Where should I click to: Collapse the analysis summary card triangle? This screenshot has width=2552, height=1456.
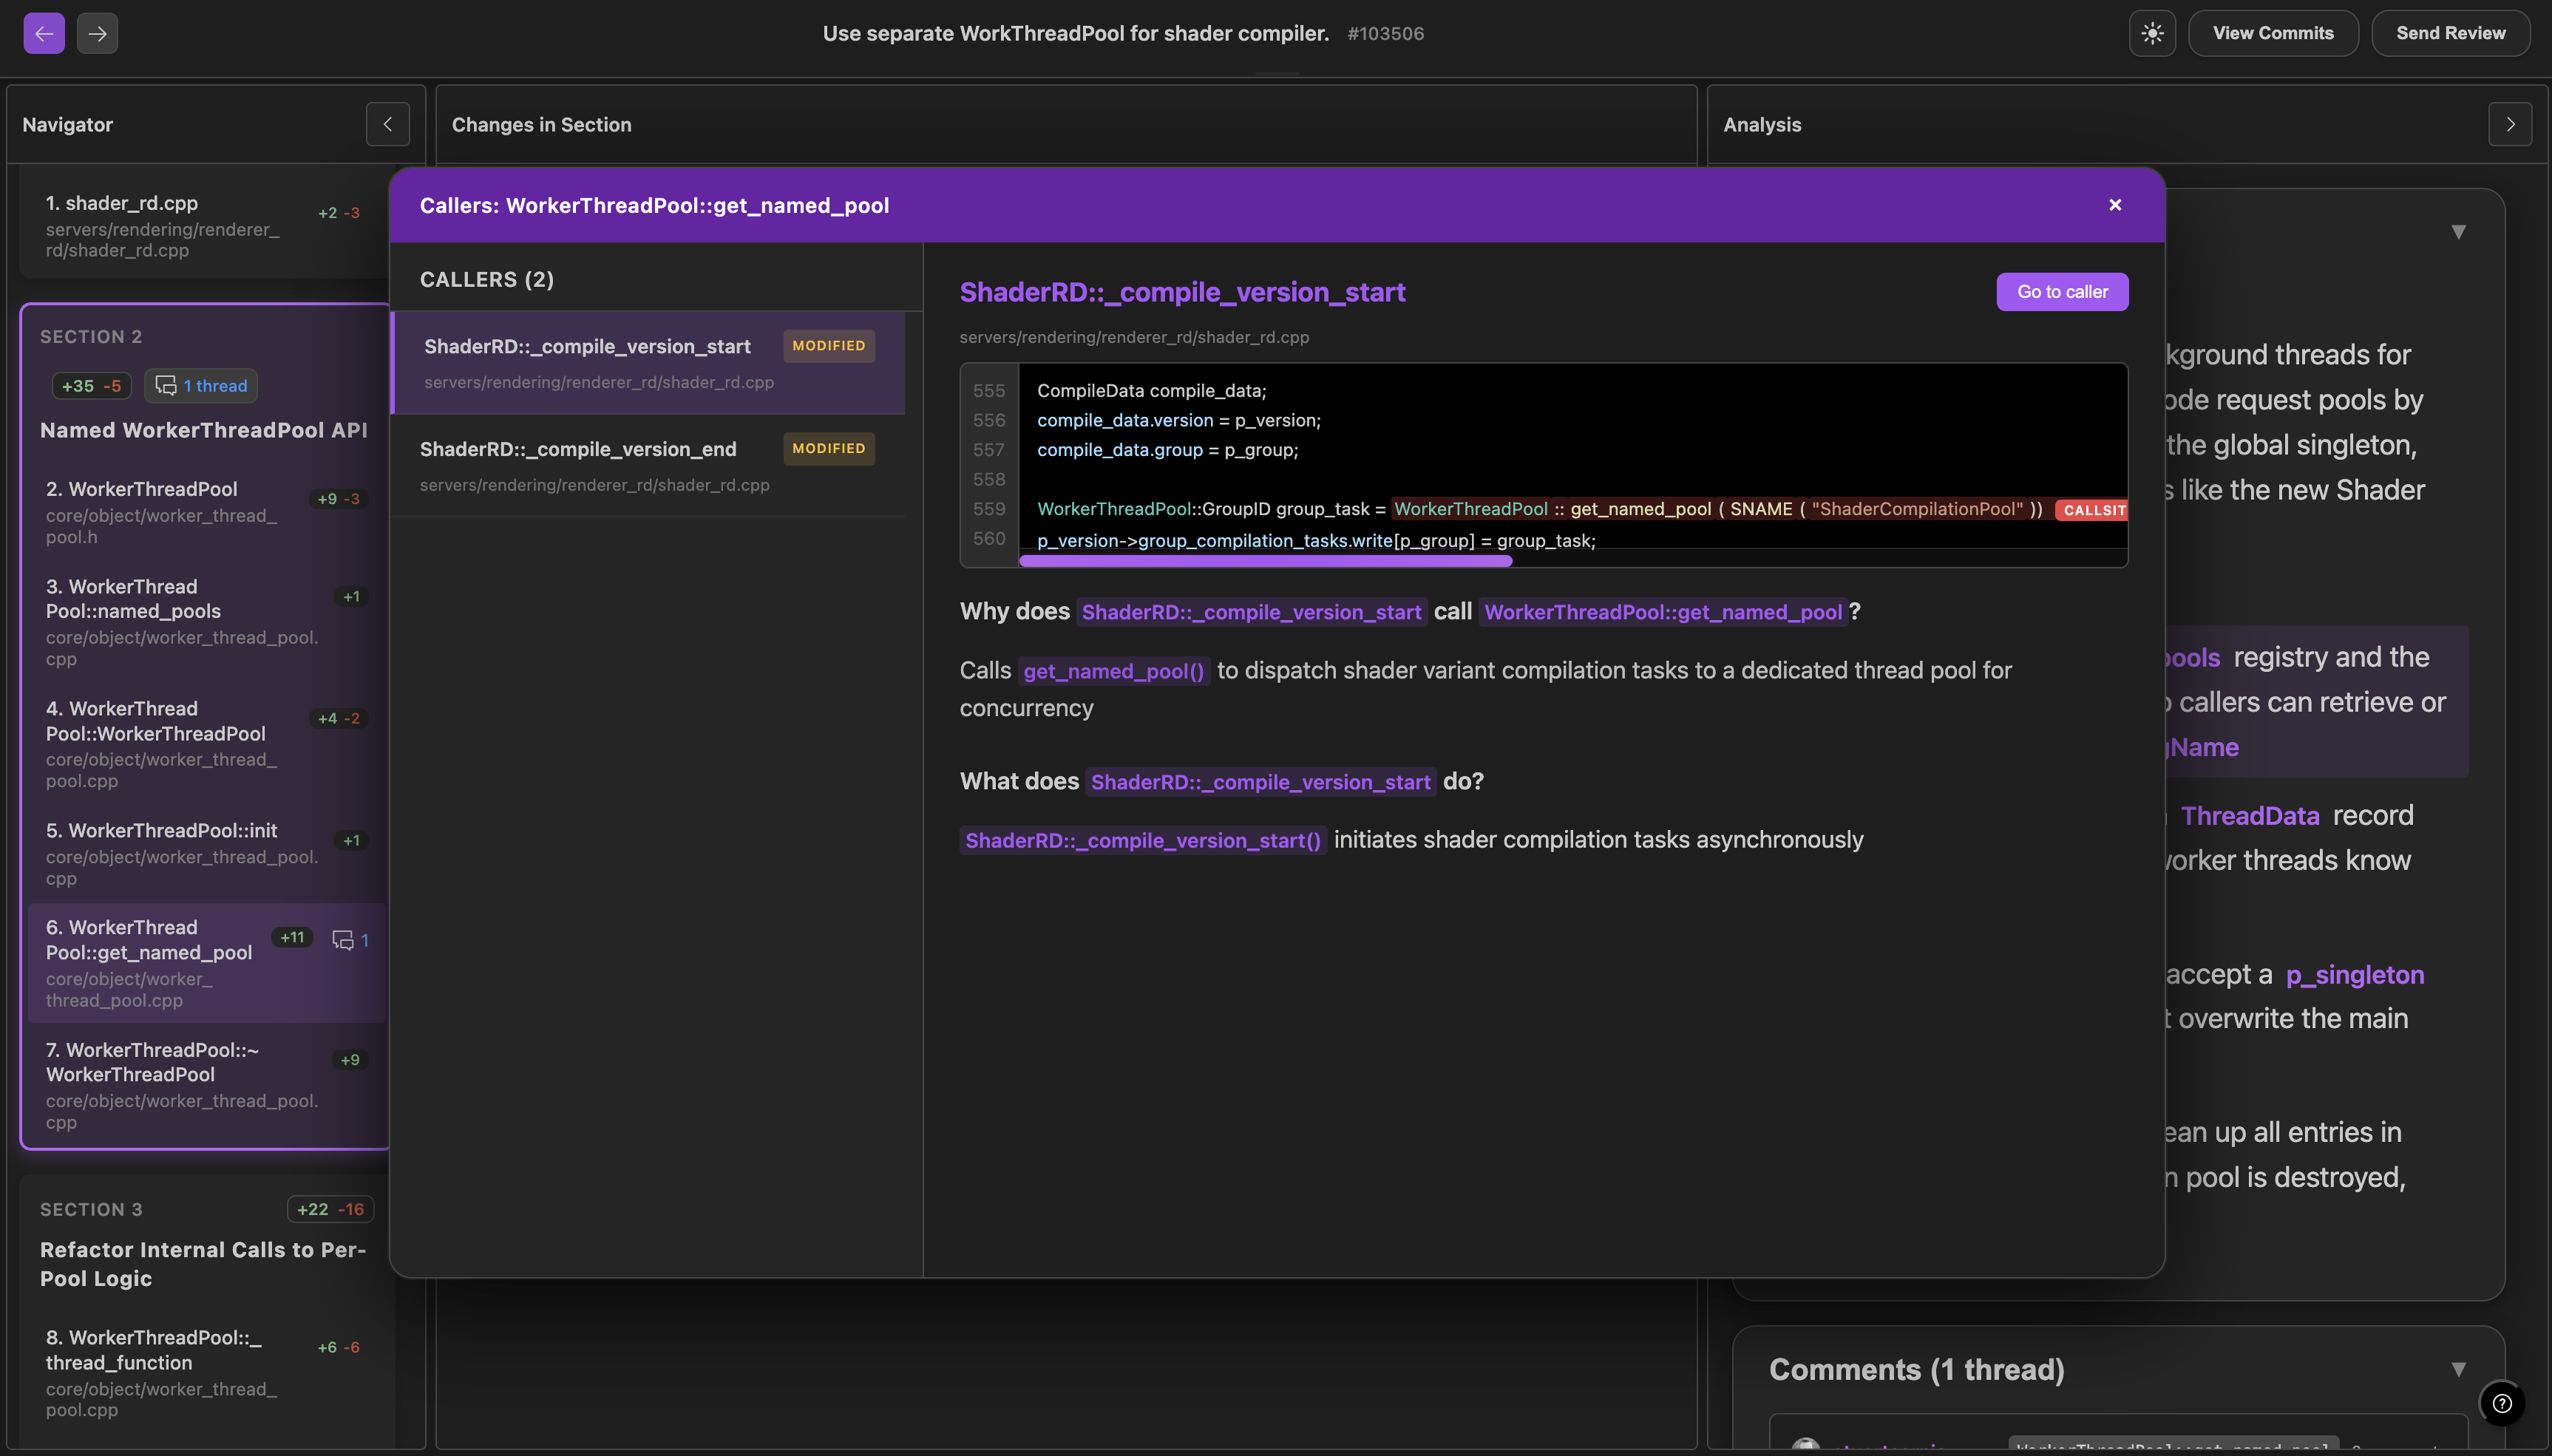[2458, 232]
